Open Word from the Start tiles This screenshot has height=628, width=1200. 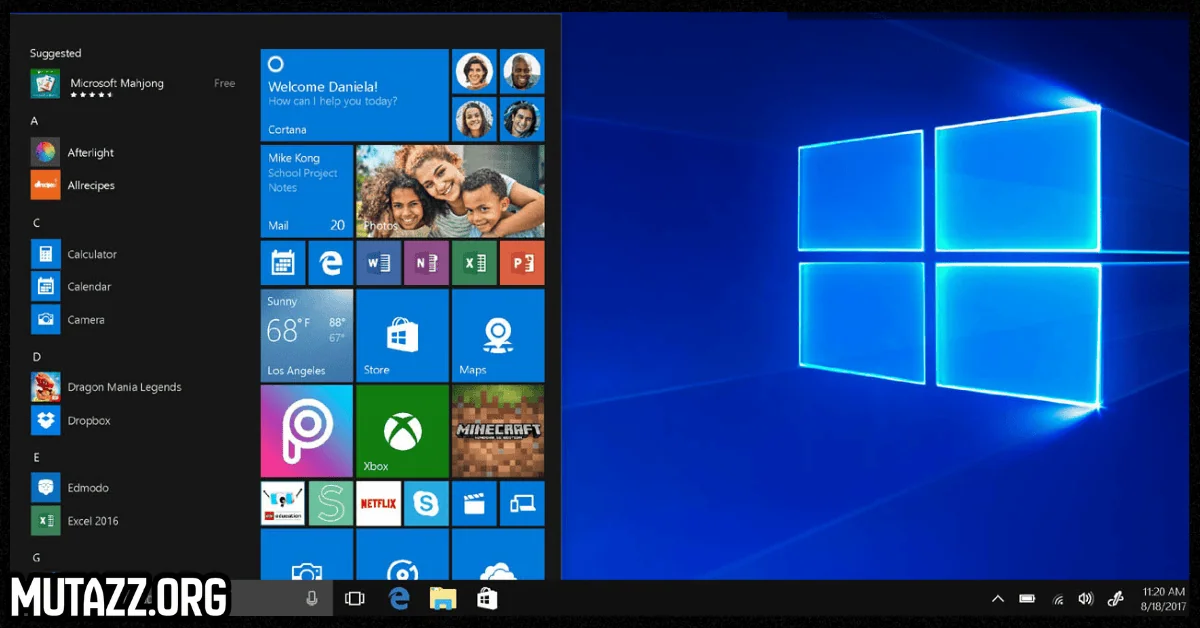coord(378,263)
